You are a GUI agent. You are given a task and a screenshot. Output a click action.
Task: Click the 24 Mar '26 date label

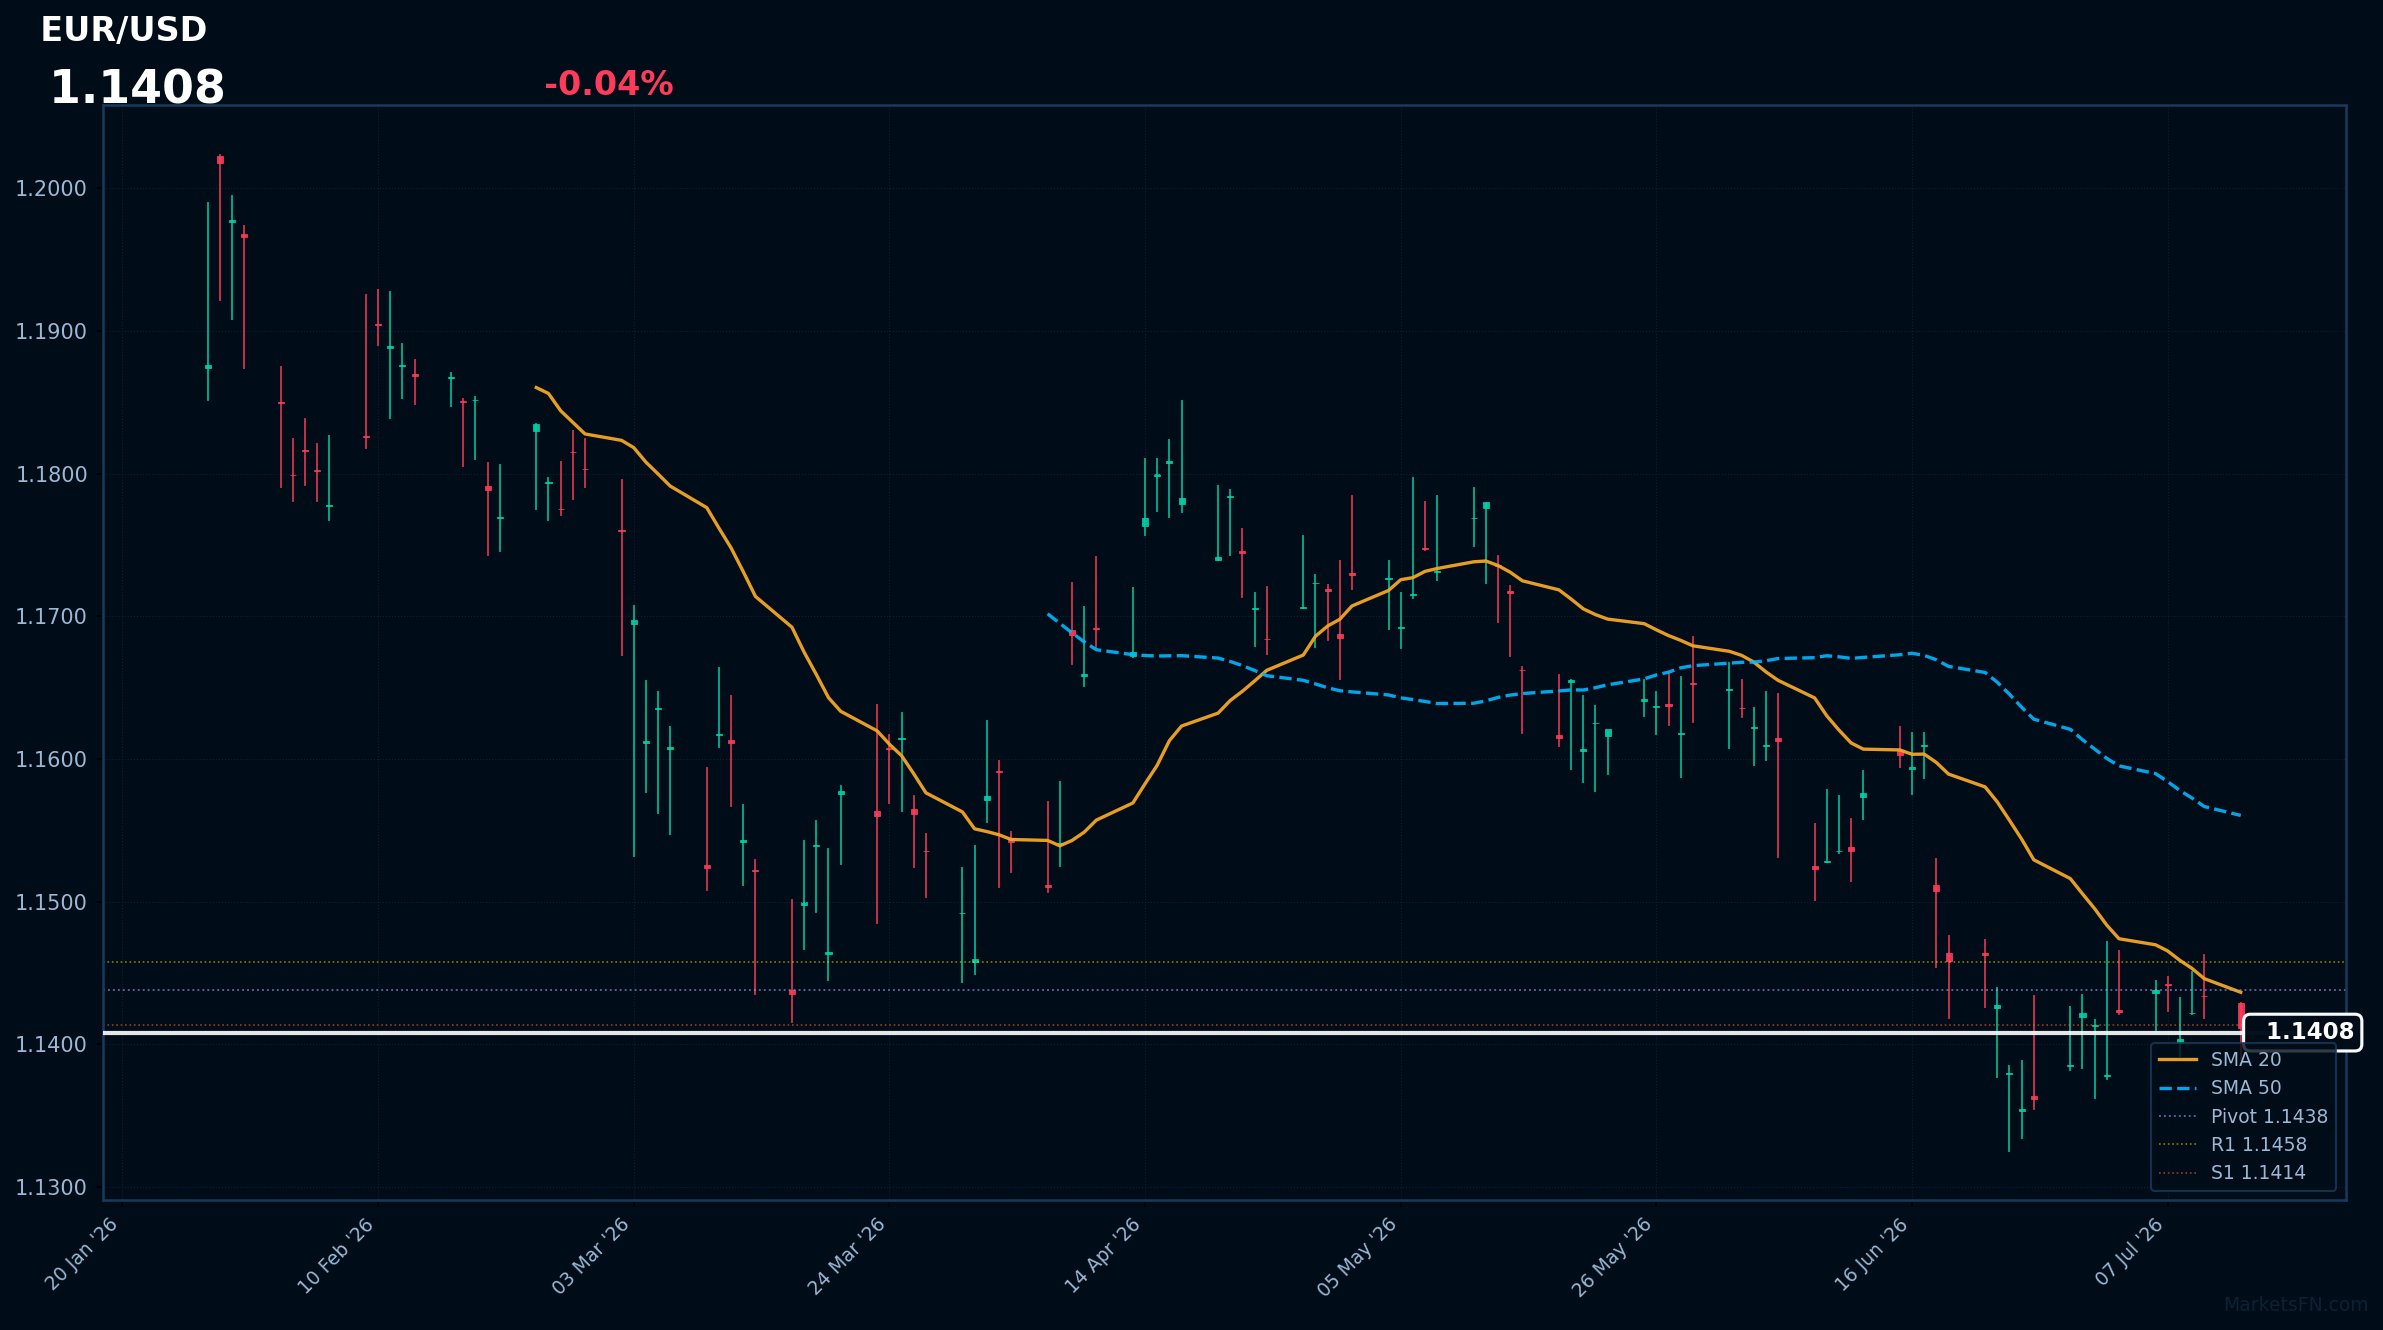[847, 1255]
